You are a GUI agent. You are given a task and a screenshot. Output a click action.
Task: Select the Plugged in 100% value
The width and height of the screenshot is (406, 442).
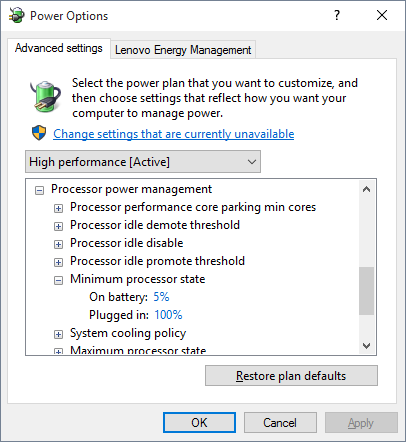coord(168,315)
